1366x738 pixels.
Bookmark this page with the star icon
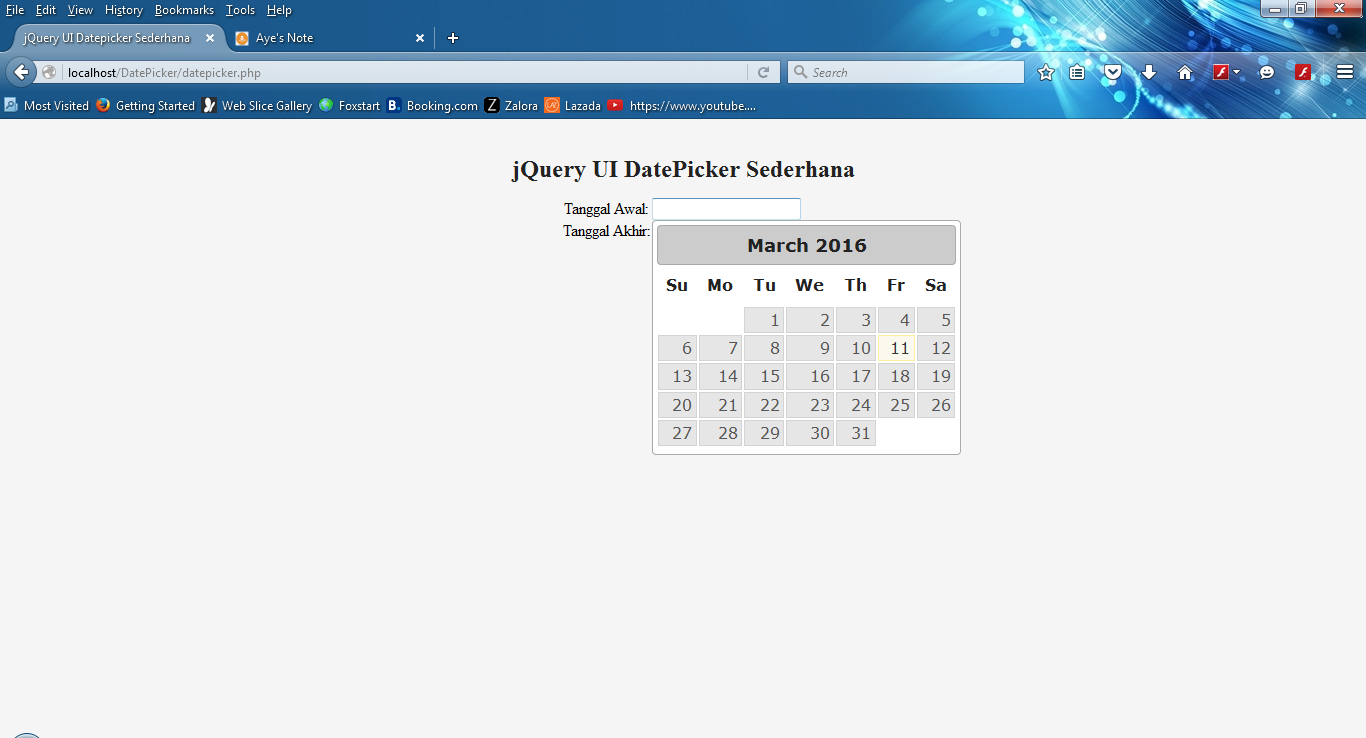pyautogui.click(x=1045, y=71)
